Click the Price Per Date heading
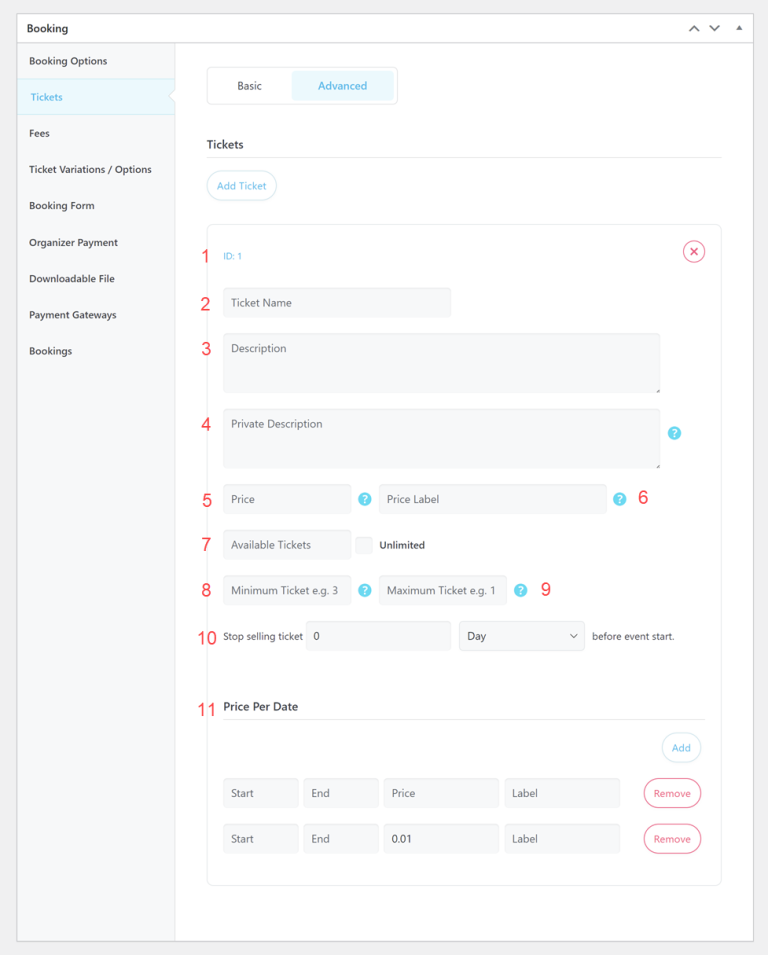The image size is (768, 955). click(x=261, y=707)
